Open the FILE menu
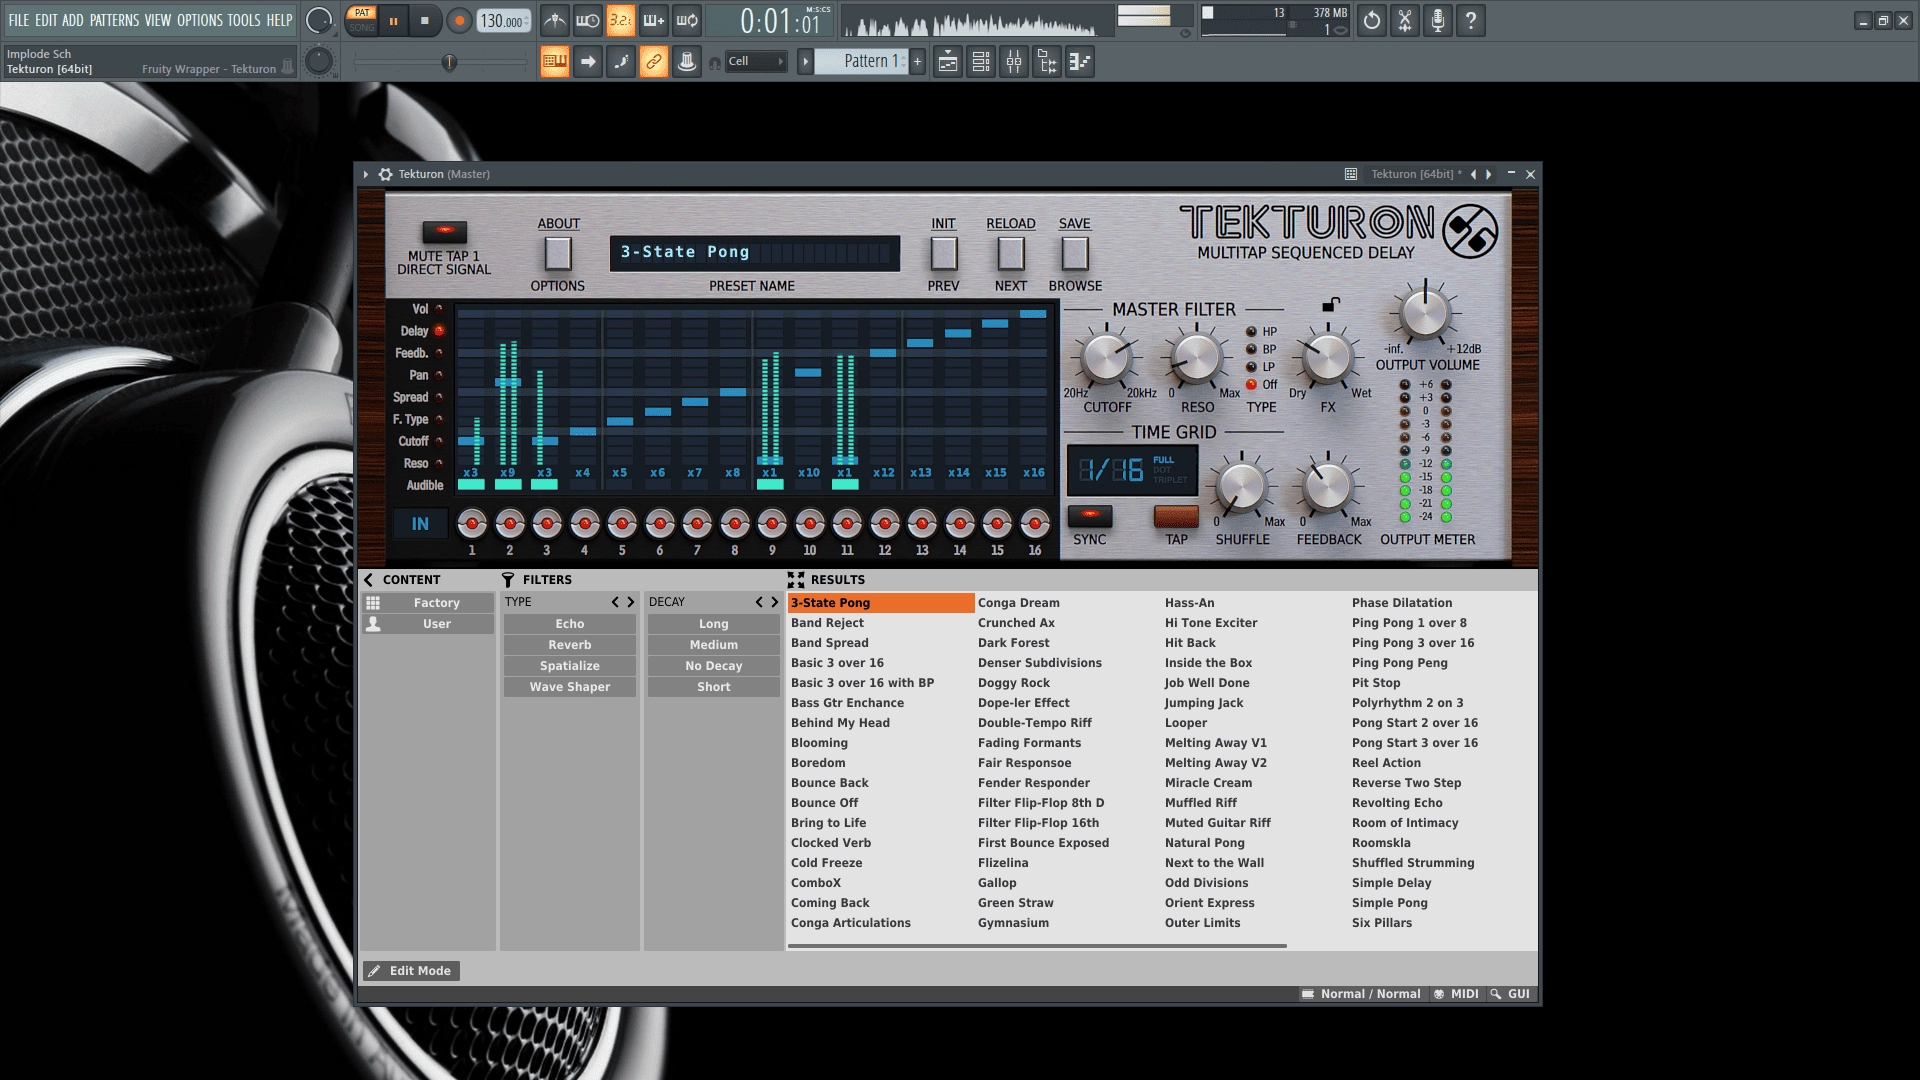The width and height of the screenshot is (1920, 1080). [19, 20]
